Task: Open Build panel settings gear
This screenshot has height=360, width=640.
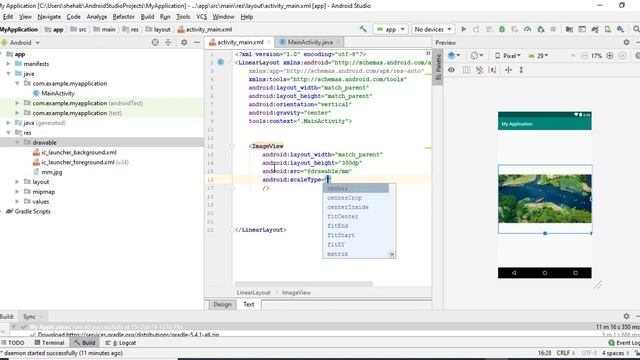Action: pyautogui.click(x=626, y=316)
